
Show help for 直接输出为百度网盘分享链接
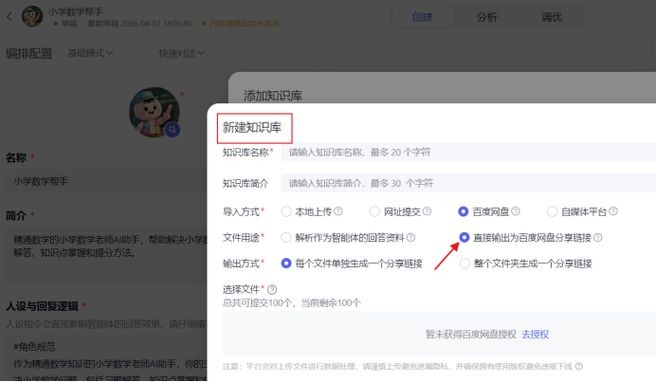pos(598,238)
